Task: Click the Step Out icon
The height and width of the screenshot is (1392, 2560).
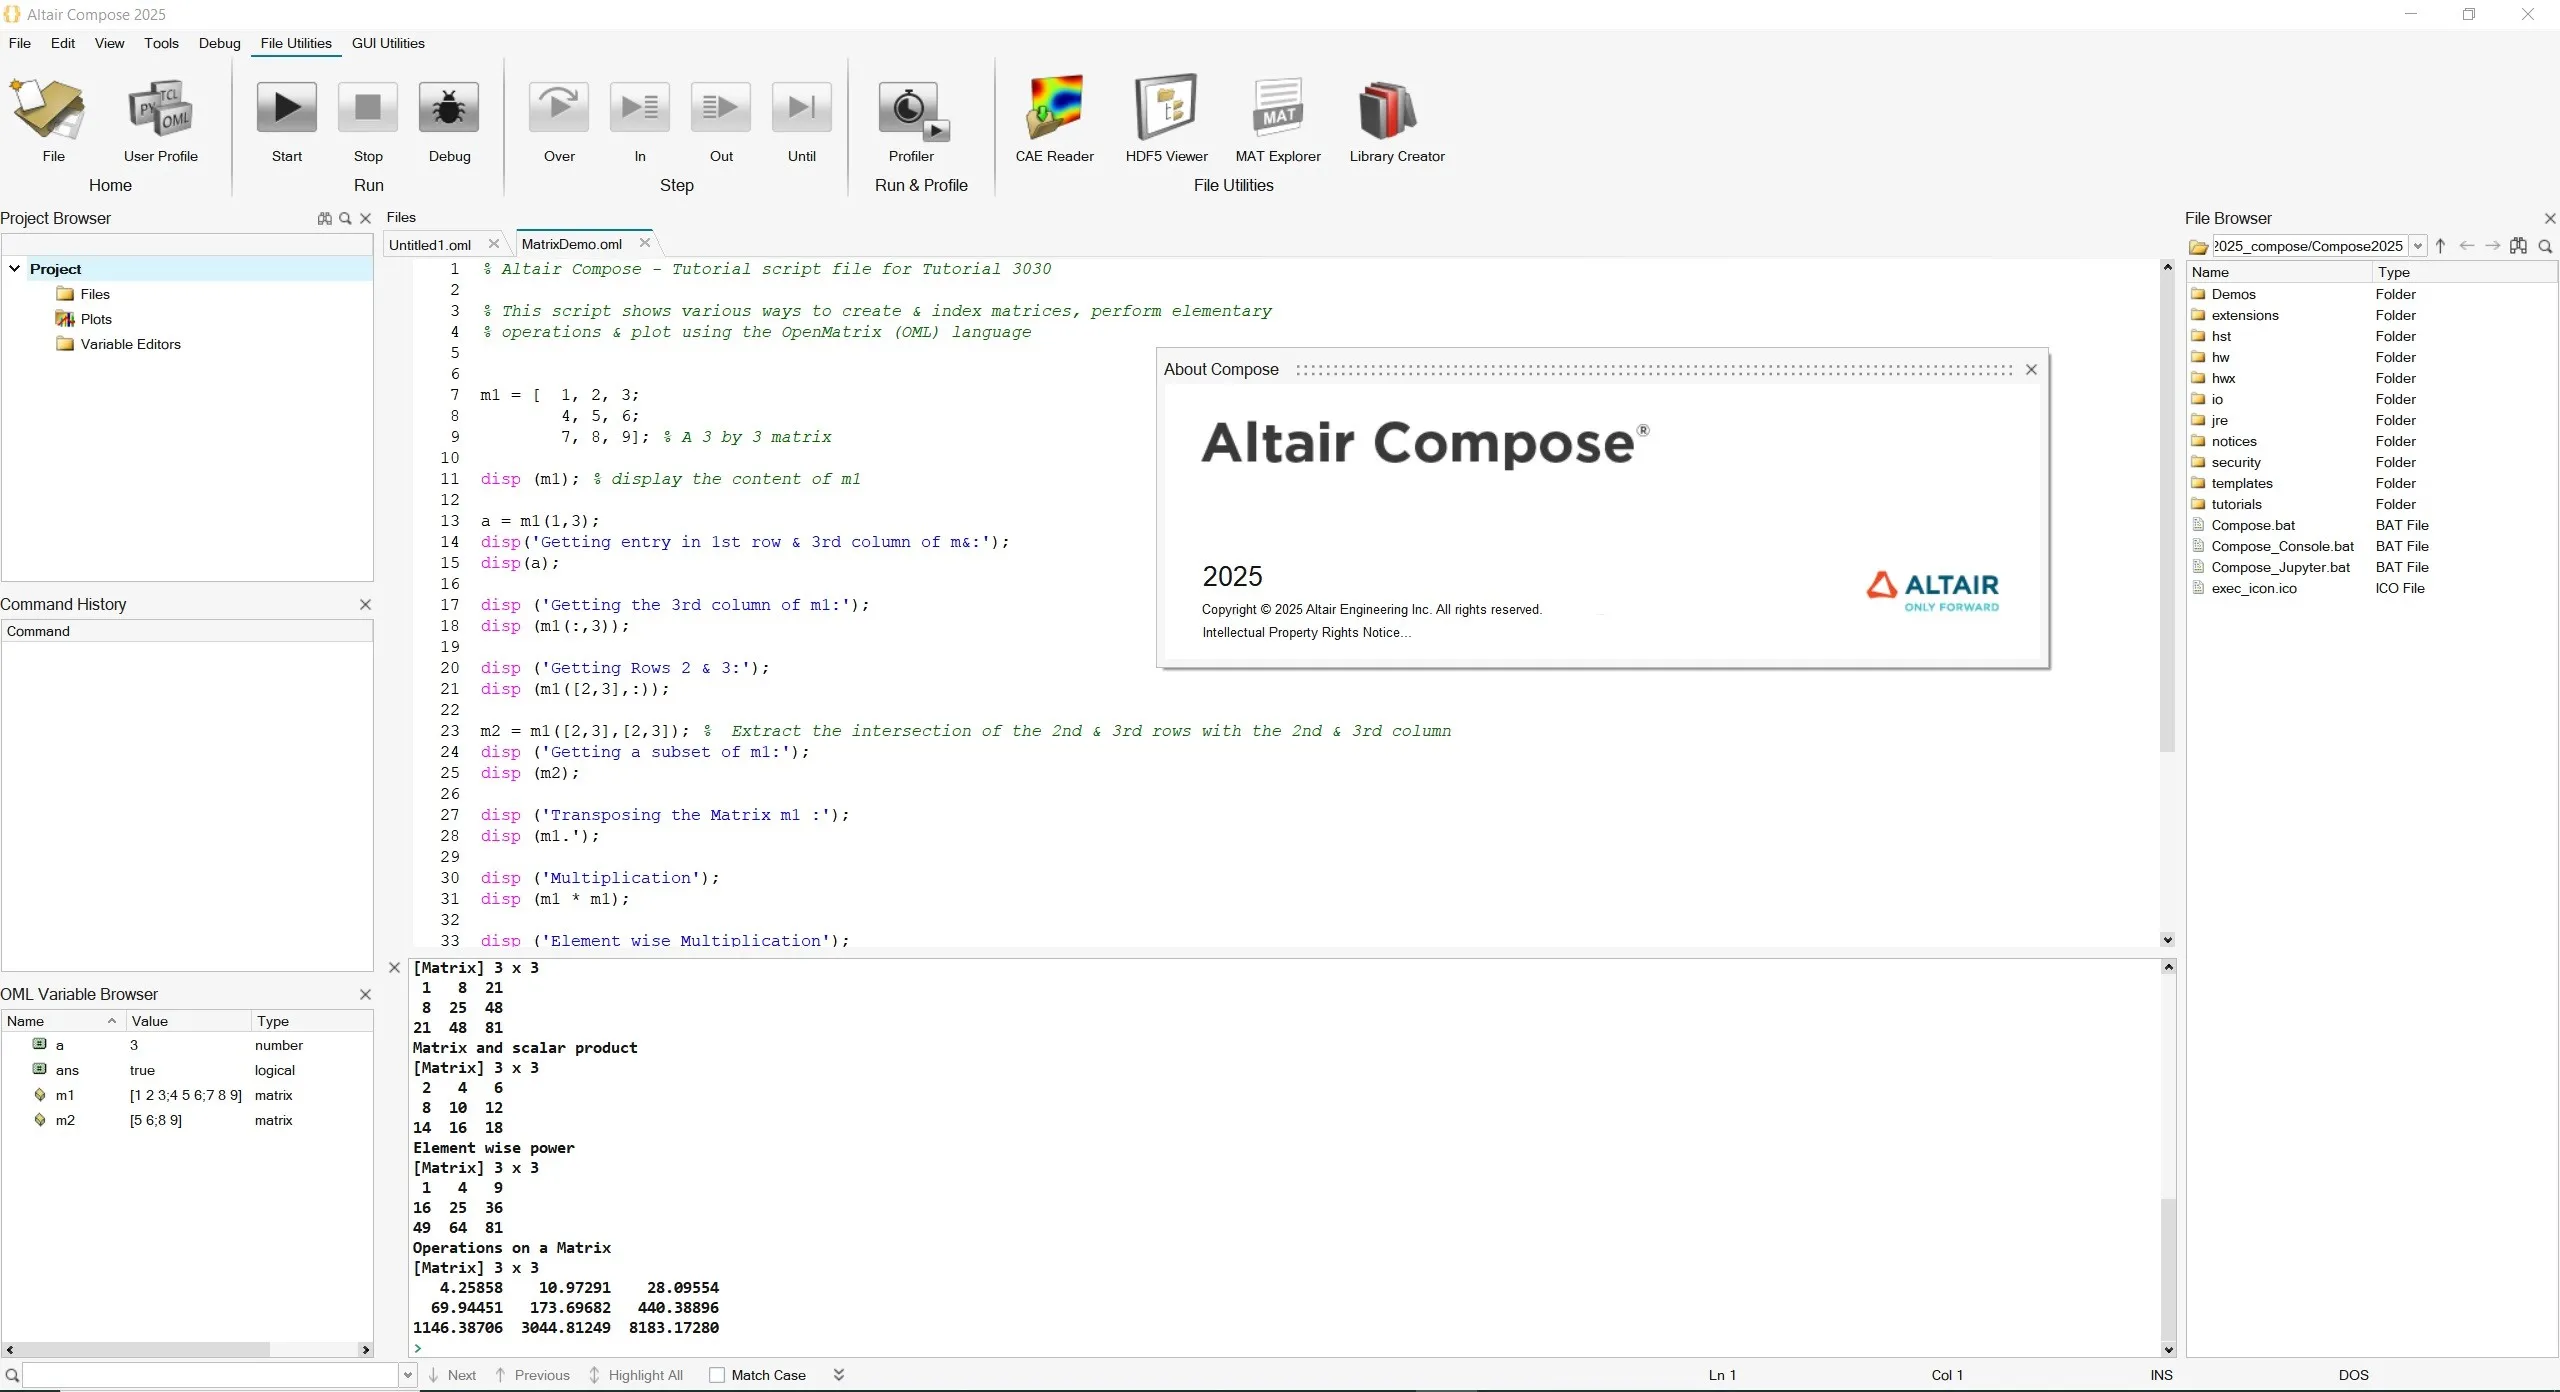Action: (x=721, y=108)
